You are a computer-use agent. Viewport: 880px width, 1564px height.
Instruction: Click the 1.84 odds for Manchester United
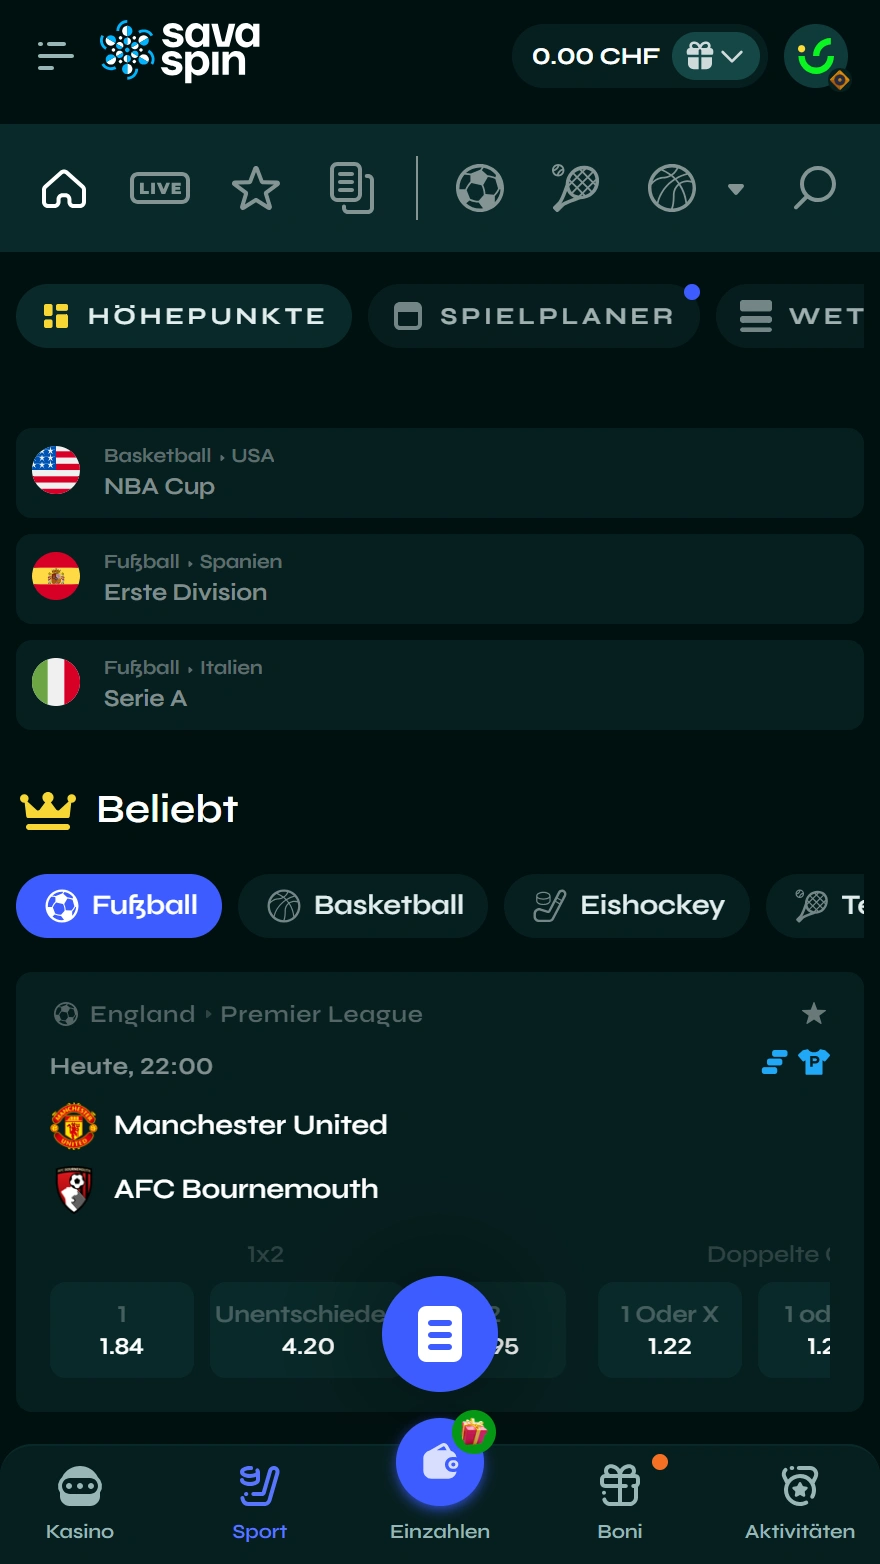(x=122, y=1330)
